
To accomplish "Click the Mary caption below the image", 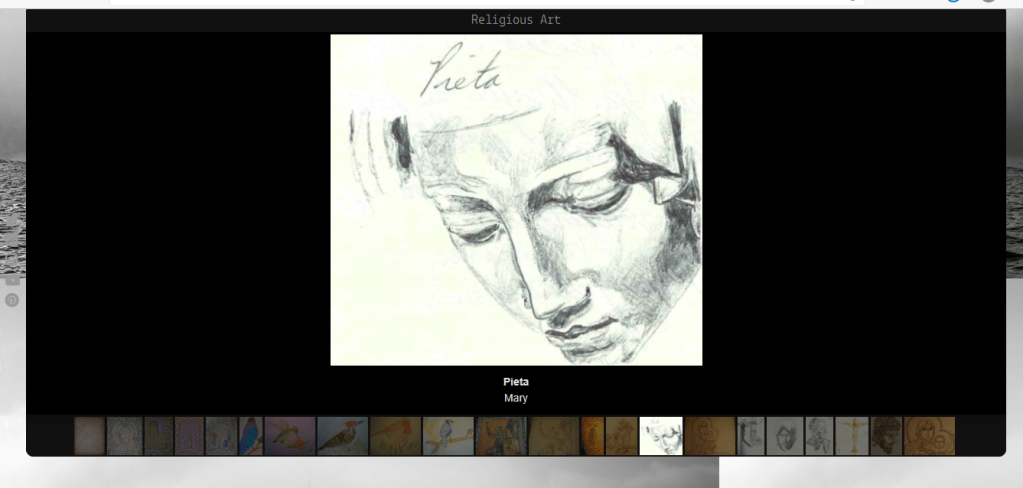I will pos(516,398).
